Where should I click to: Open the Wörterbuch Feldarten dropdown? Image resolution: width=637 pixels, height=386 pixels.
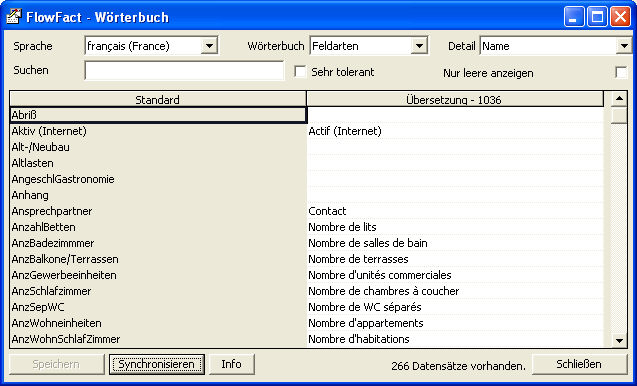[419, 46]
